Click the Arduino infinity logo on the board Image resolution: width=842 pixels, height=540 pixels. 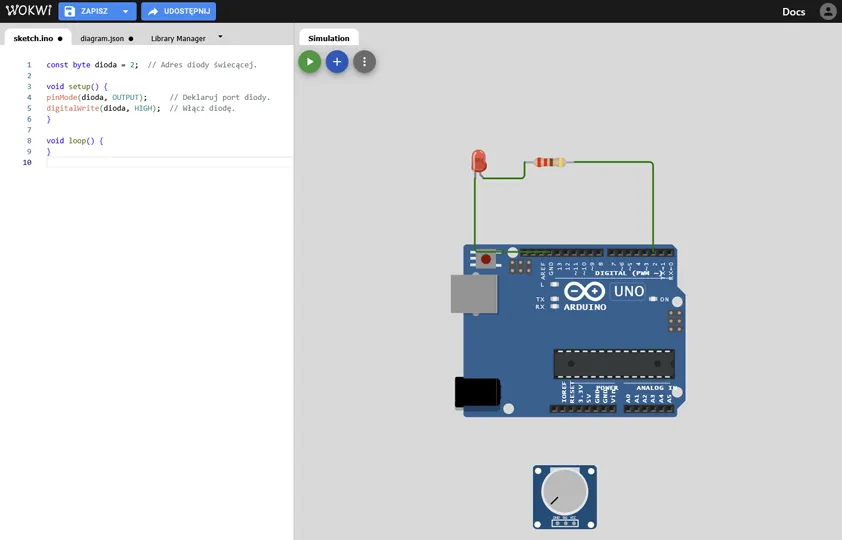coord(584,292)
